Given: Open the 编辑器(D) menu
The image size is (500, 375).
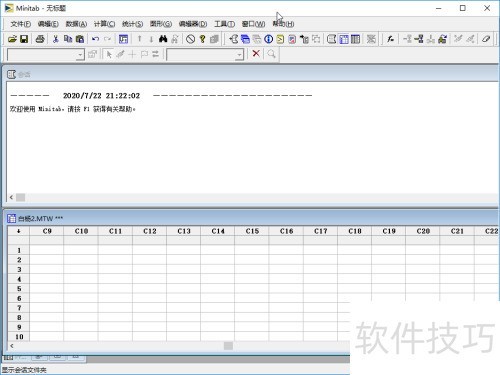Looking at the screenshot, I should 193,24.
